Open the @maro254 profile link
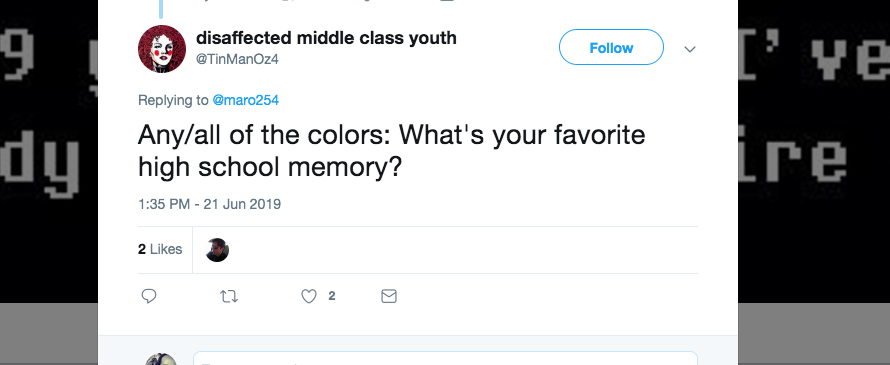 click(245, 100)
